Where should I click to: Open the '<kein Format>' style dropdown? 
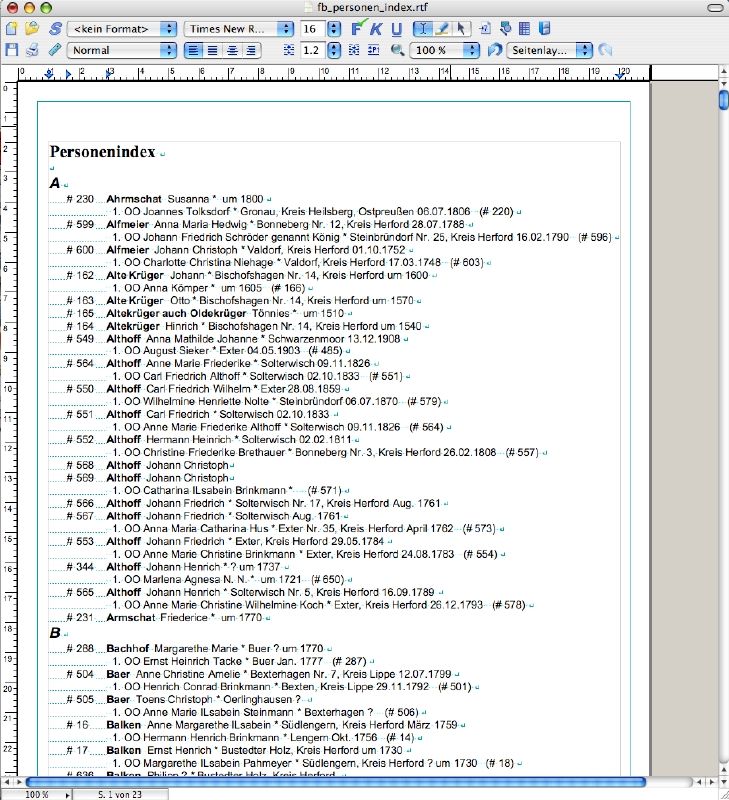(123, 28)
